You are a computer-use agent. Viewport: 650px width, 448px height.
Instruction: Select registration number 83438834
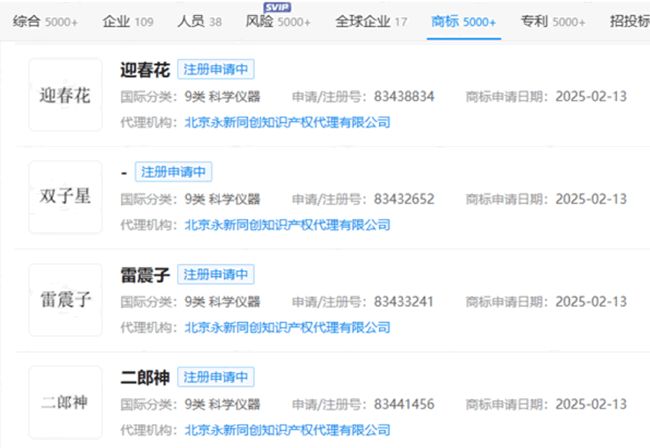404,97
